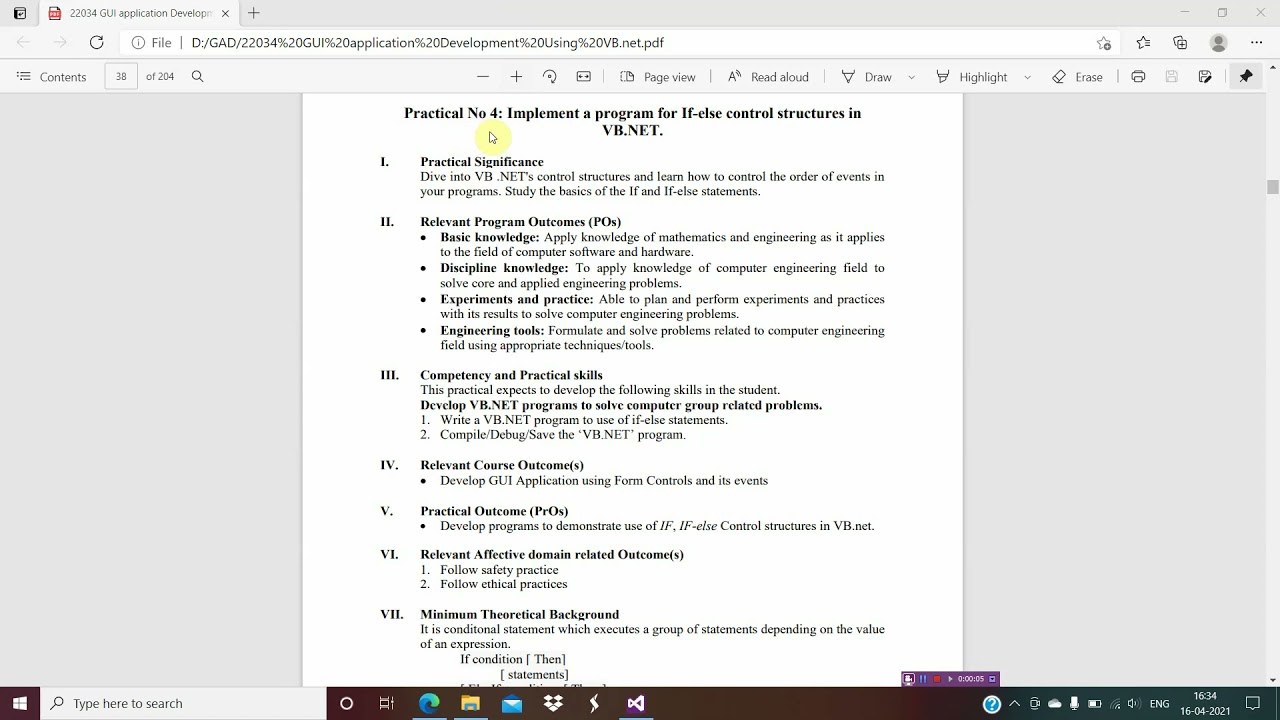This screenshot has height=720, width=1280.
Task: Activate the Highlight tool
Action: point(971,77)
